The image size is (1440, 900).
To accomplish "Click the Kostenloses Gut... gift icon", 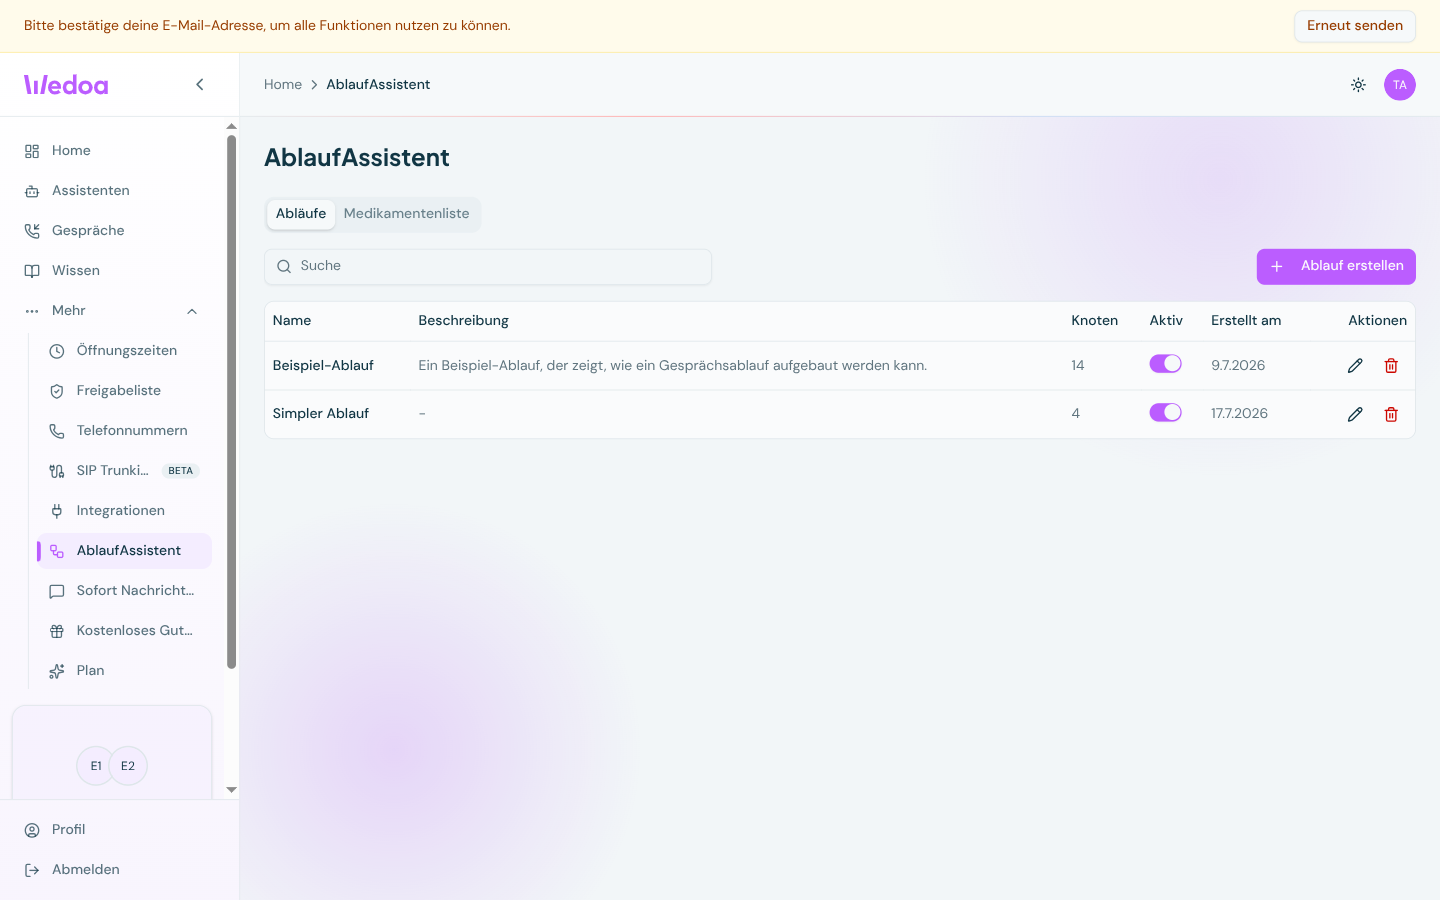I will (57, 631).
